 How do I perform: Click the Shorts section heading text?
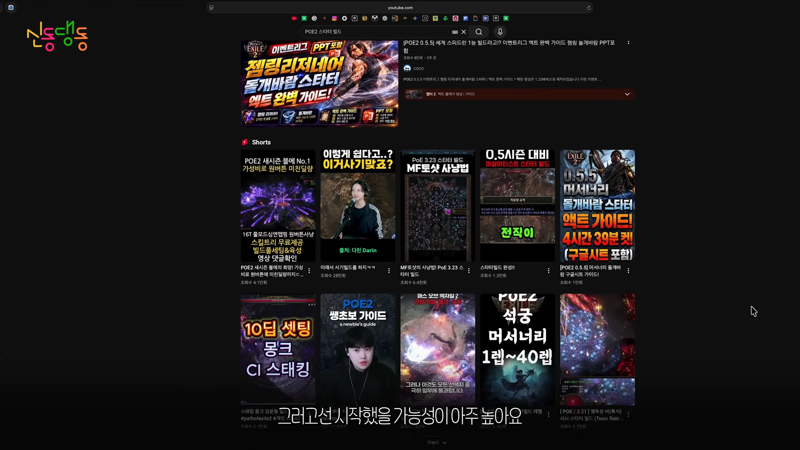pyautogui.click(x=261, y=142)
